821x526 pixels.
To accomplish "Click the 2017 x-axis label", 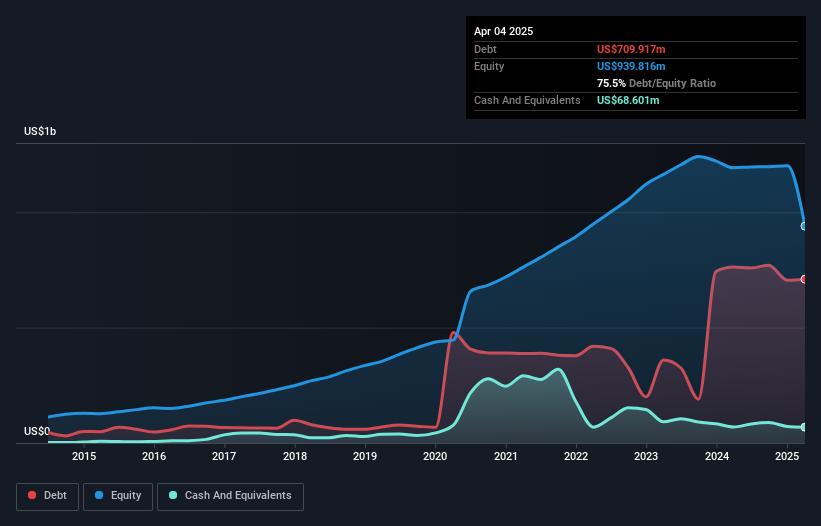I will [224, 456].
